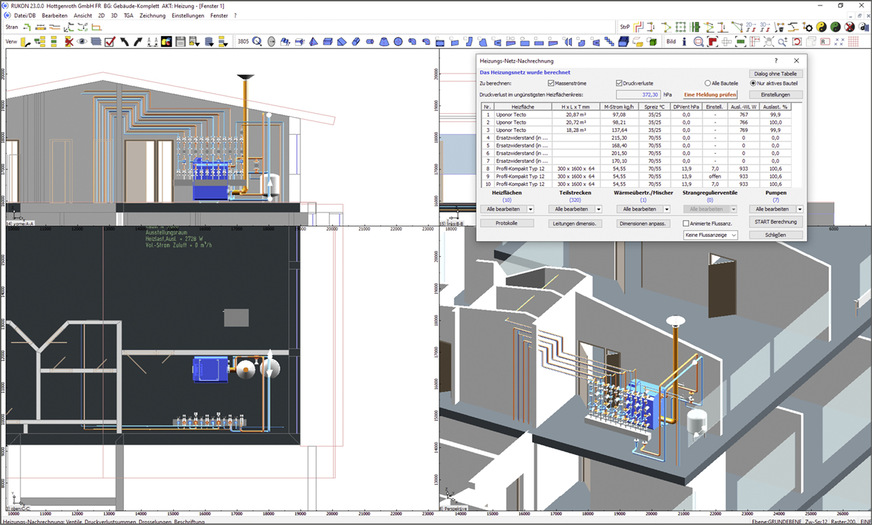Viewport: 872px width, 525px height.
Task: Click the crossed-out red yin-yang icon
Action: point(849,27)
